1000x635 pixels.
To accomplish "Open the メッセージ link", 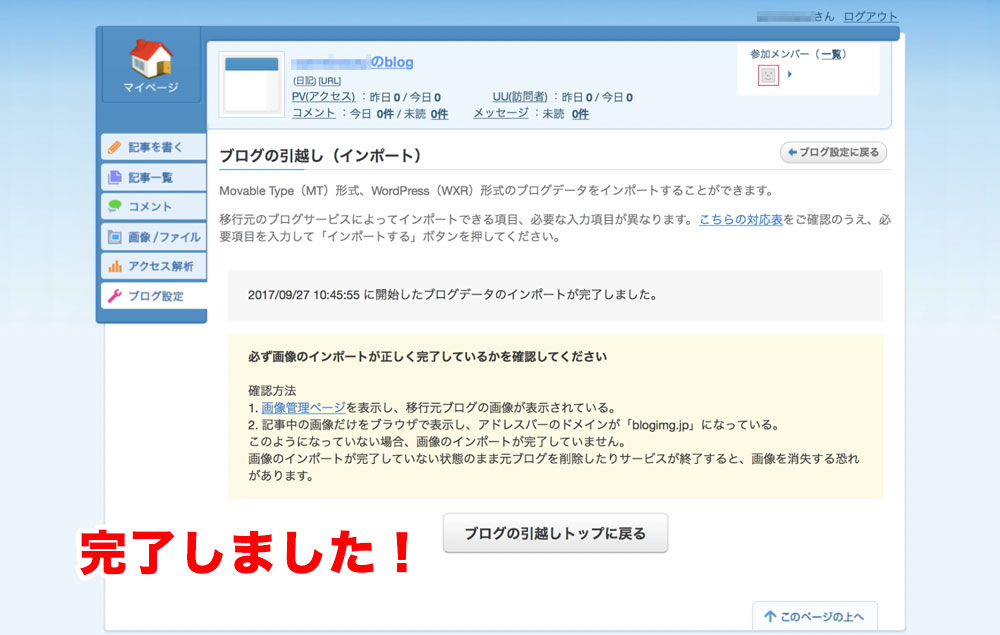I will point(500,114).
